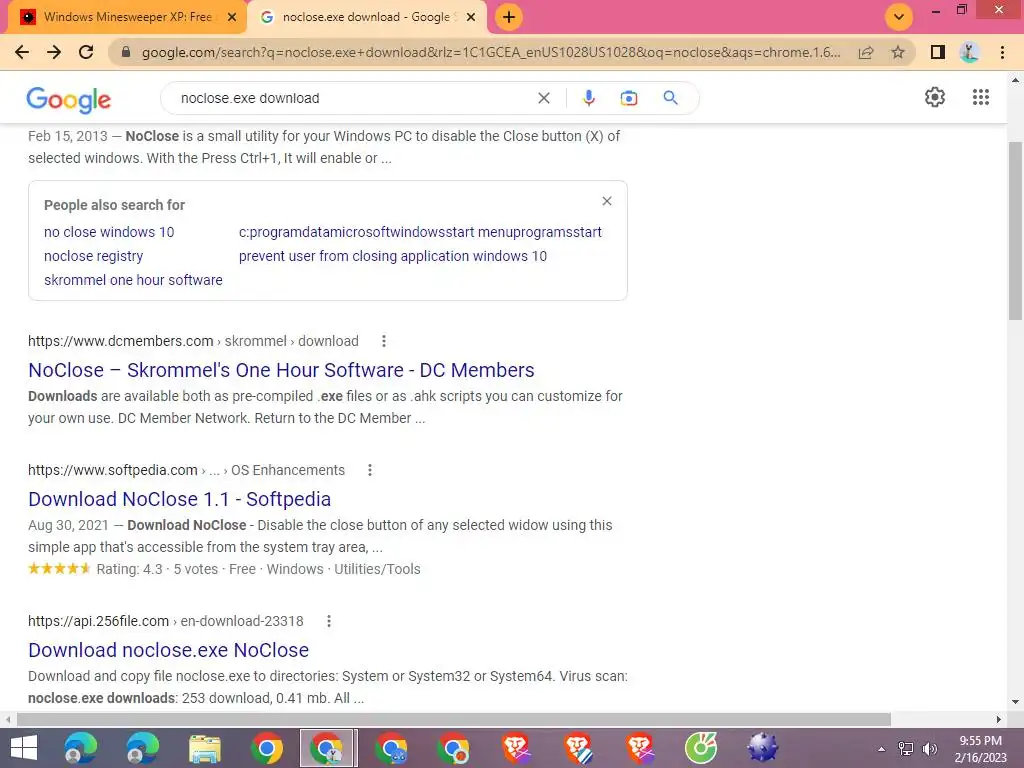
Task: Bookmark this page with the star
Action: [x=898, y=52]
